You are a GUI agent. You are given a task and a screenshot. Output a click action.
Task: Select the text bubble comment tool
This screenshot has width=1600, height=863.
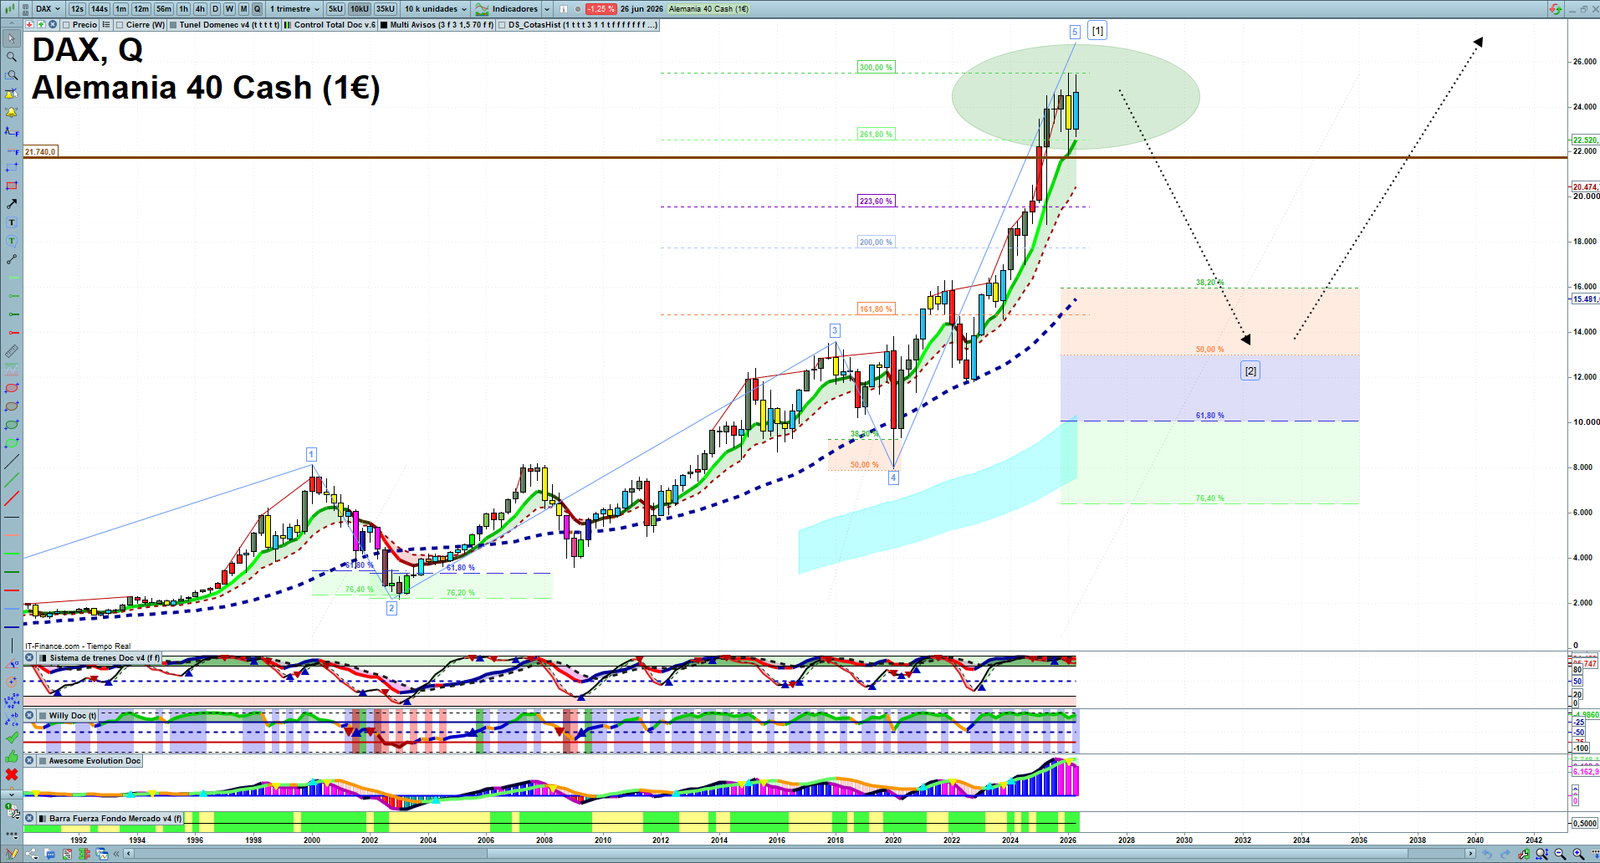pos(12,241)
